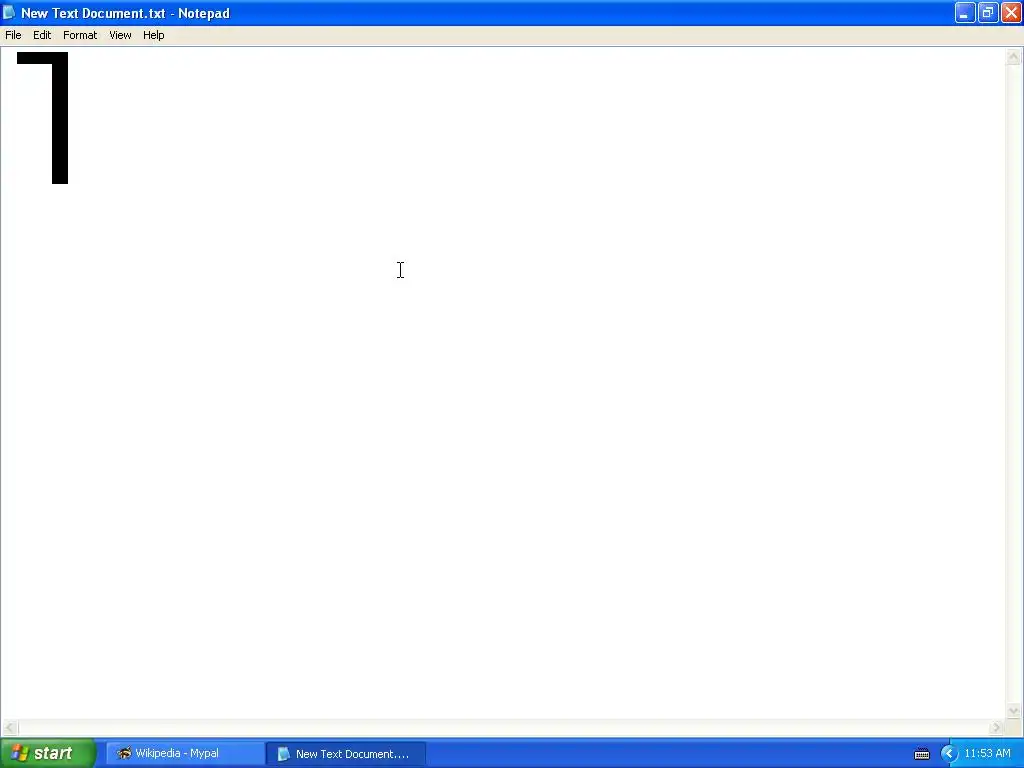Click the 11:53 AM clock
Image resolution: width=1024 pixels, height=768 pixels.
987,754
